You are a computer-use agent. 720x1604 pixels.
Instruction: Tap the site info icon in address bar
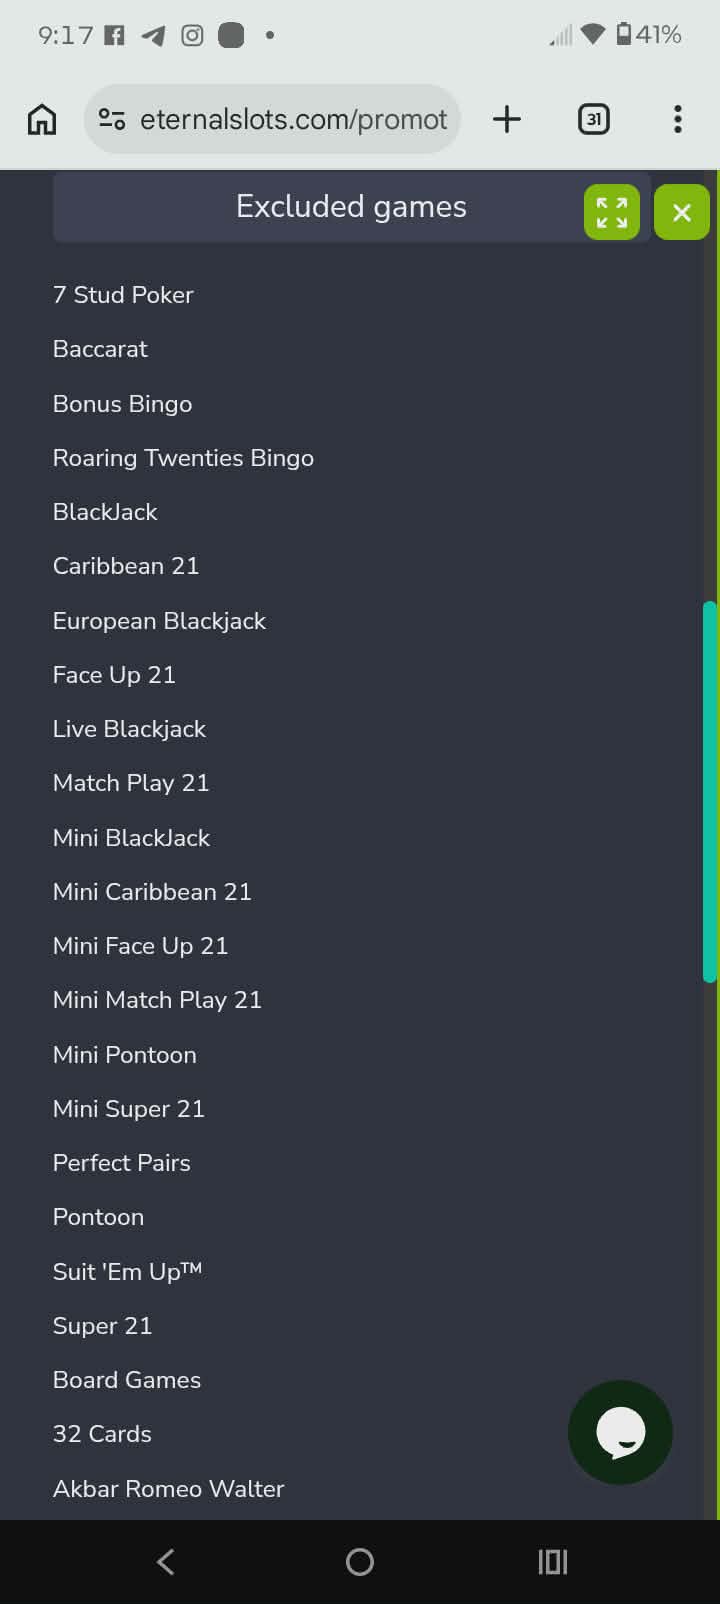pos(112,120)
